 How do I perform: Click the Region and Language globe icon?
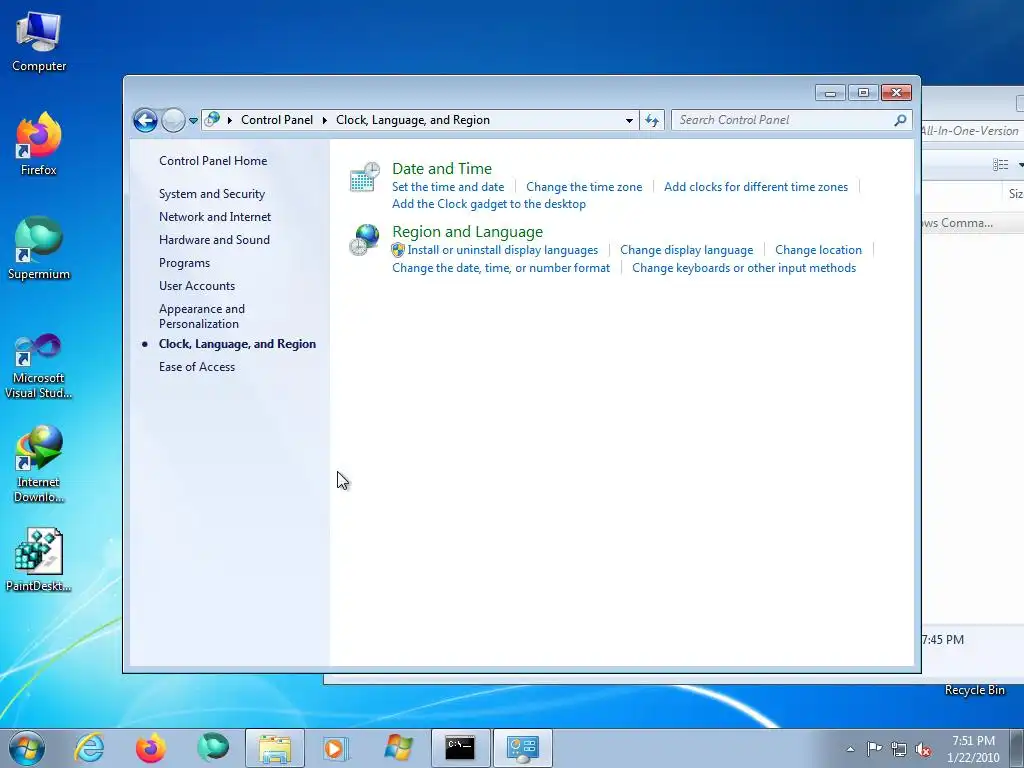364,240
